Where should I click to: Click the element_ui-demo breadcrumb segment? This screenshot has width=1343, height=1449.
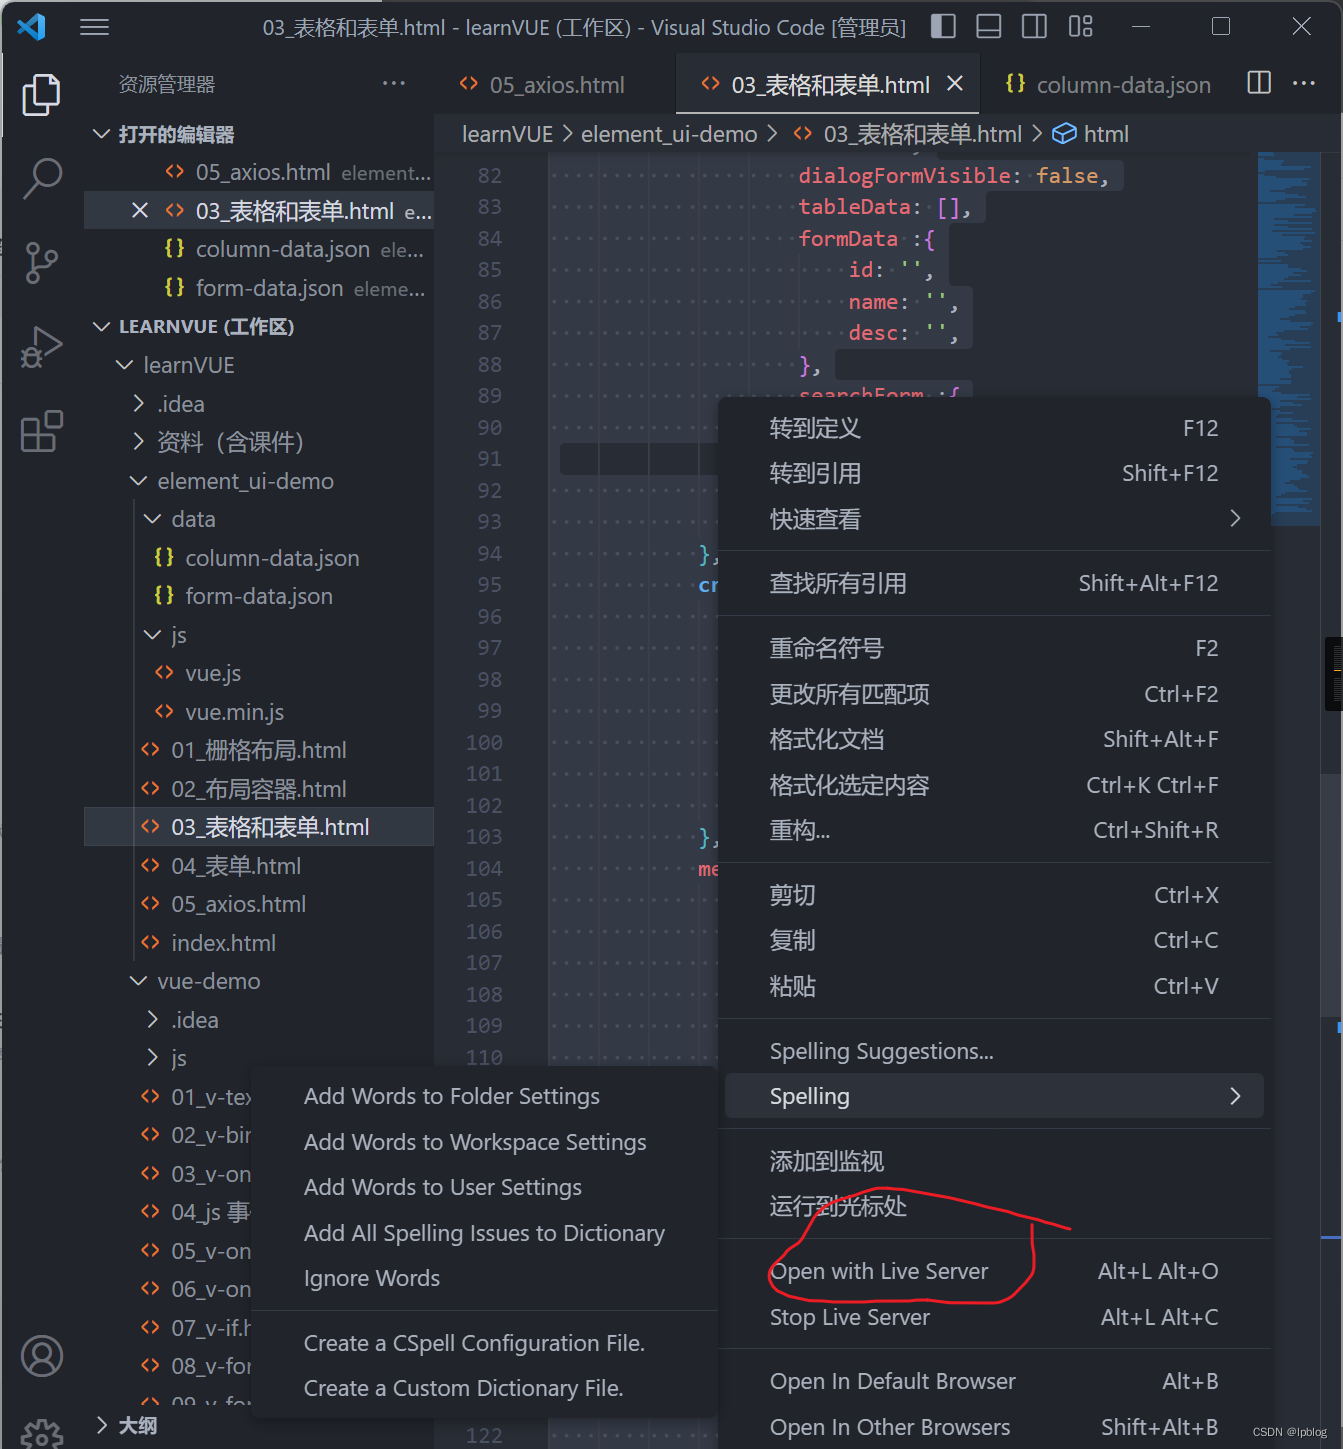(x=669, y=134)
